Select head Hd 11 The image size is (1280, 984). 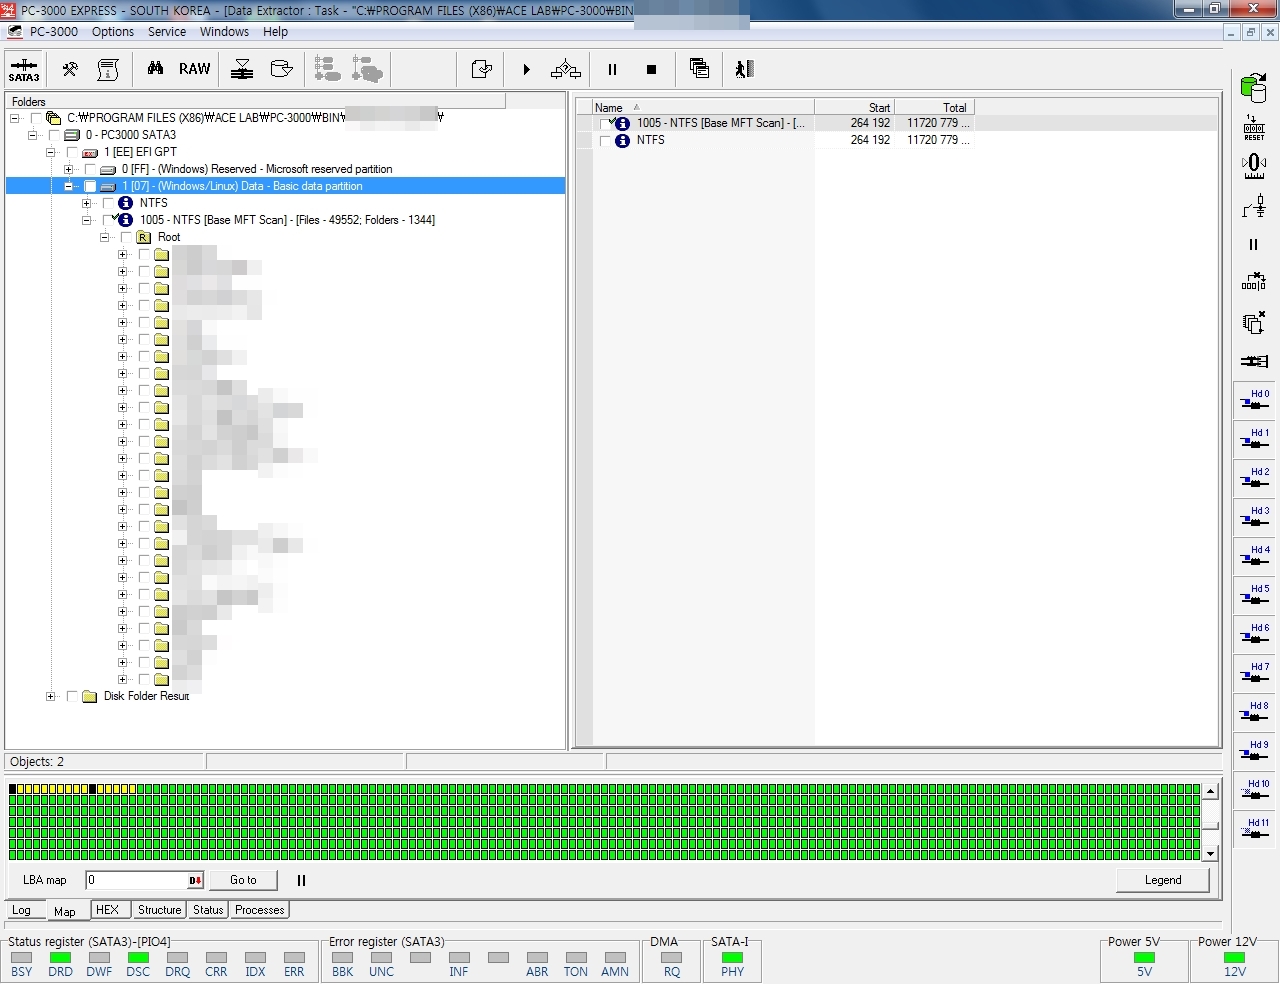pos(1254,829)
